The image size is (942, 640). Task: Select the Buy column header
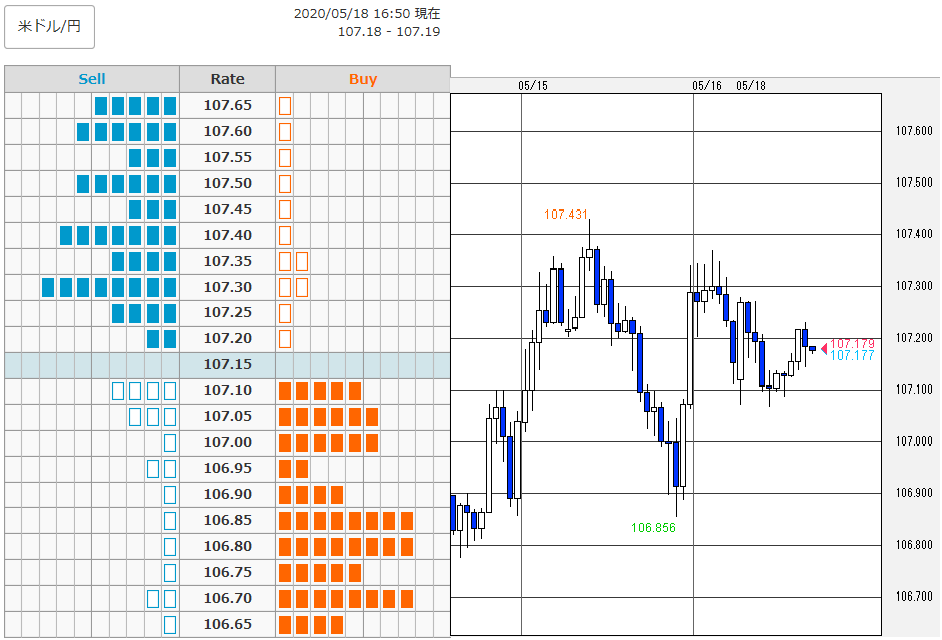coord(363,79)
